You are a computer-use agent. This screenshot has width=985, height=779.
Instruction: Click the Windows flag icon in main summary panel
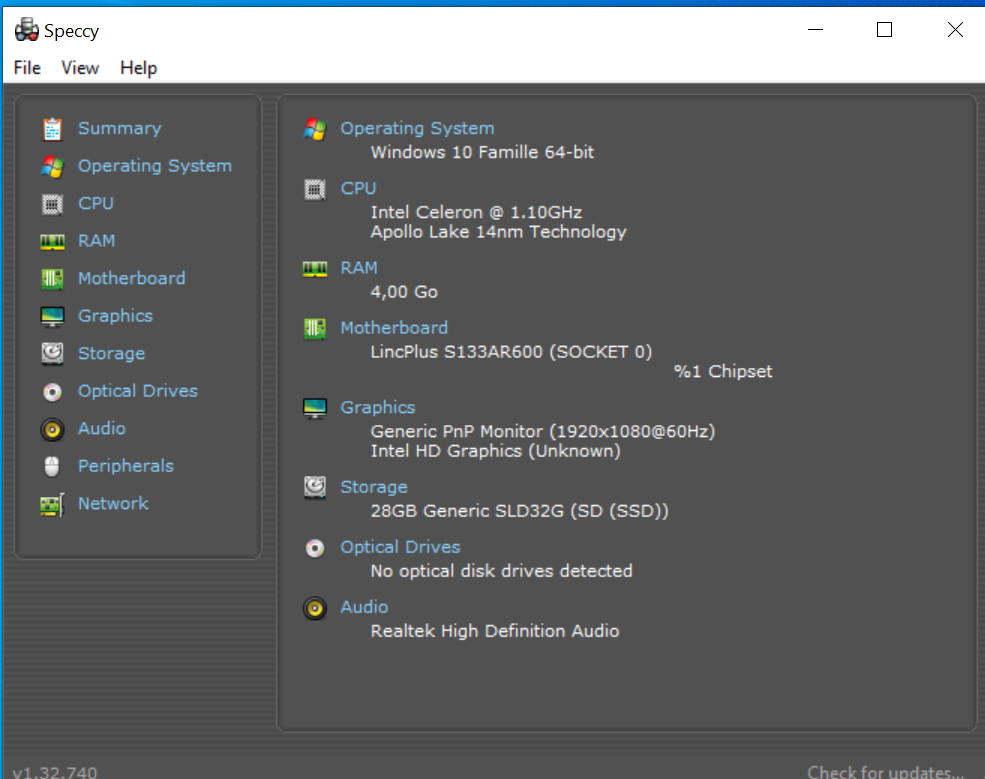[x=315, y=129]
